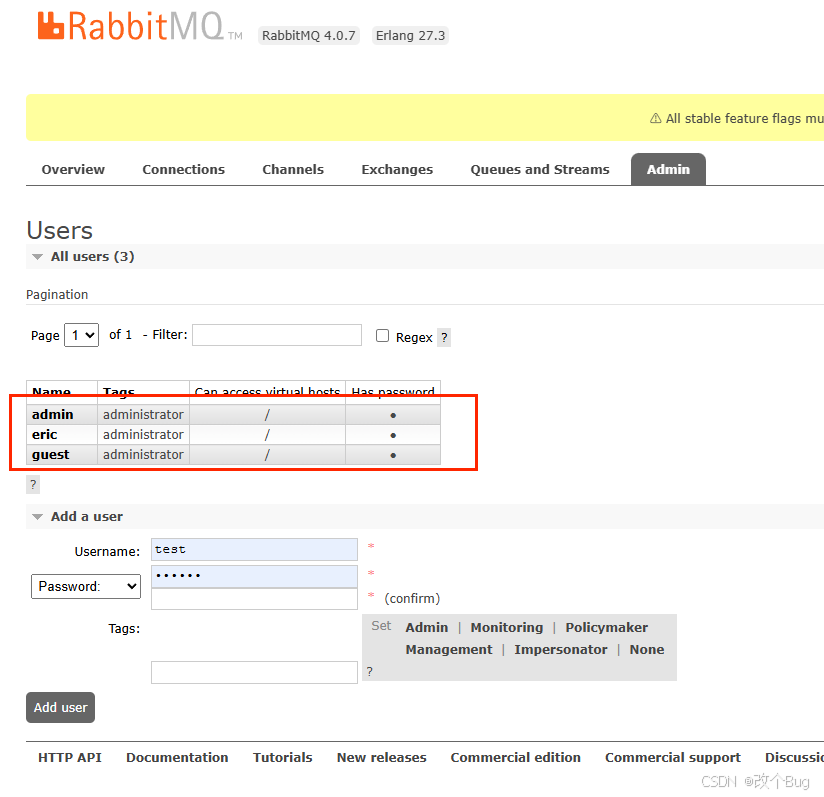Set the Admin tag for the new user
The image size is (824, 797).
(426, 627)
